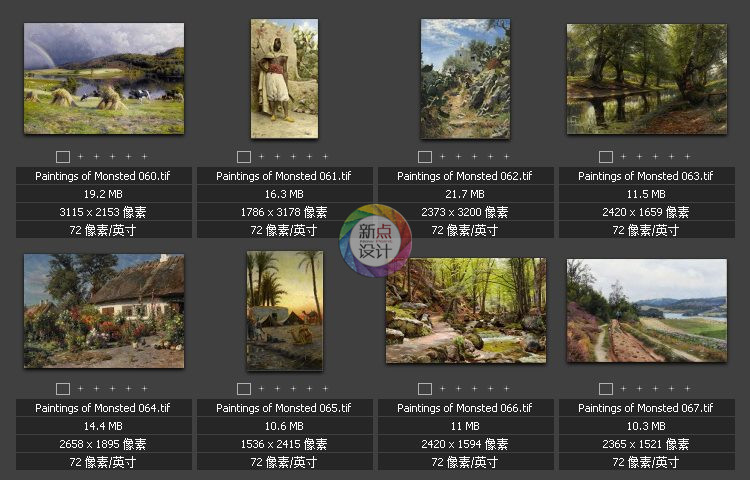
Task: Tick the checkbox under Paintings of Monsted 064.tif
Action: pos(63,389)
